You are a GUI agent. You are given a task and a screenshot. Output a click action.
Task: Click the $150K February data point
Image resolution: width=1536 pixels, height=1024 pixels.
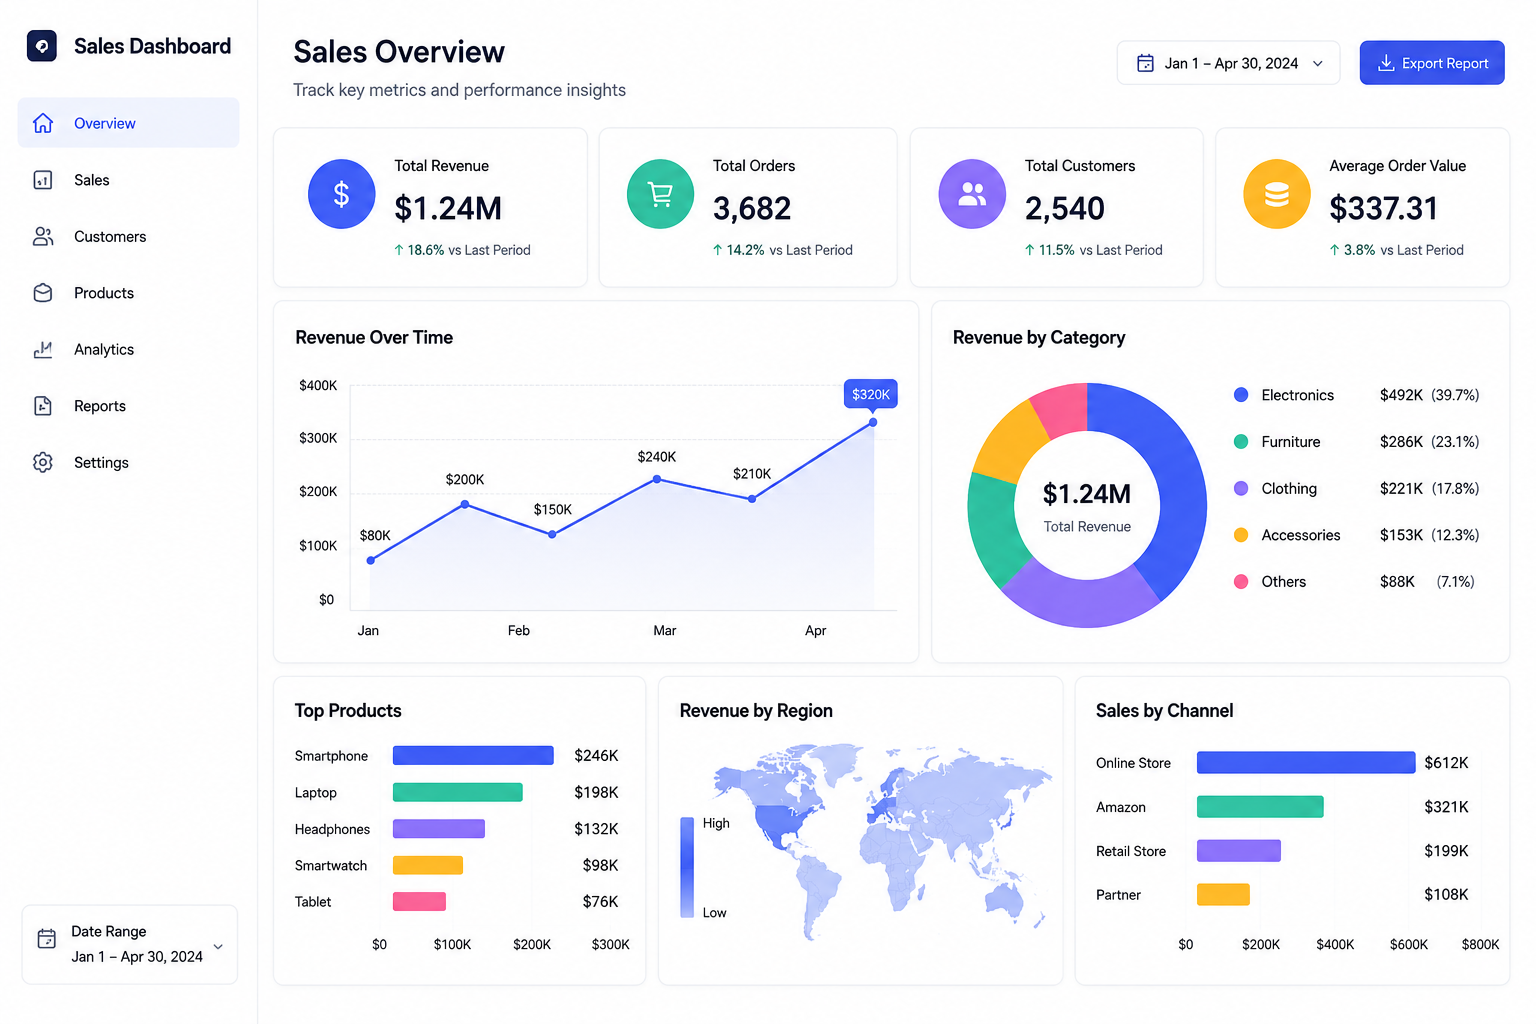pos(552,534)
